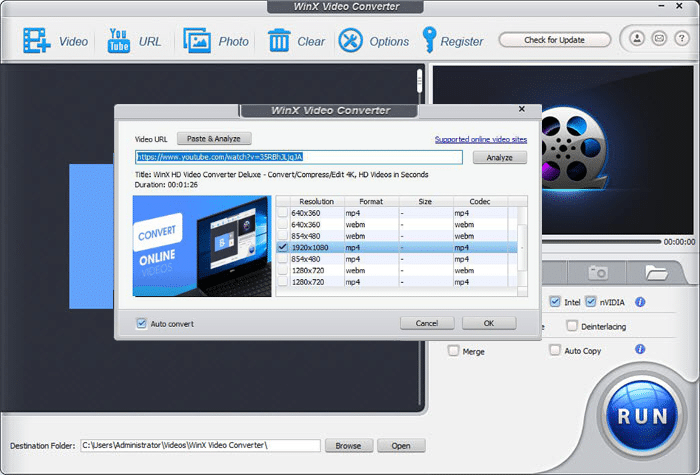
Task: Click the Options toolbar label
Action: (x=389, y=42)
